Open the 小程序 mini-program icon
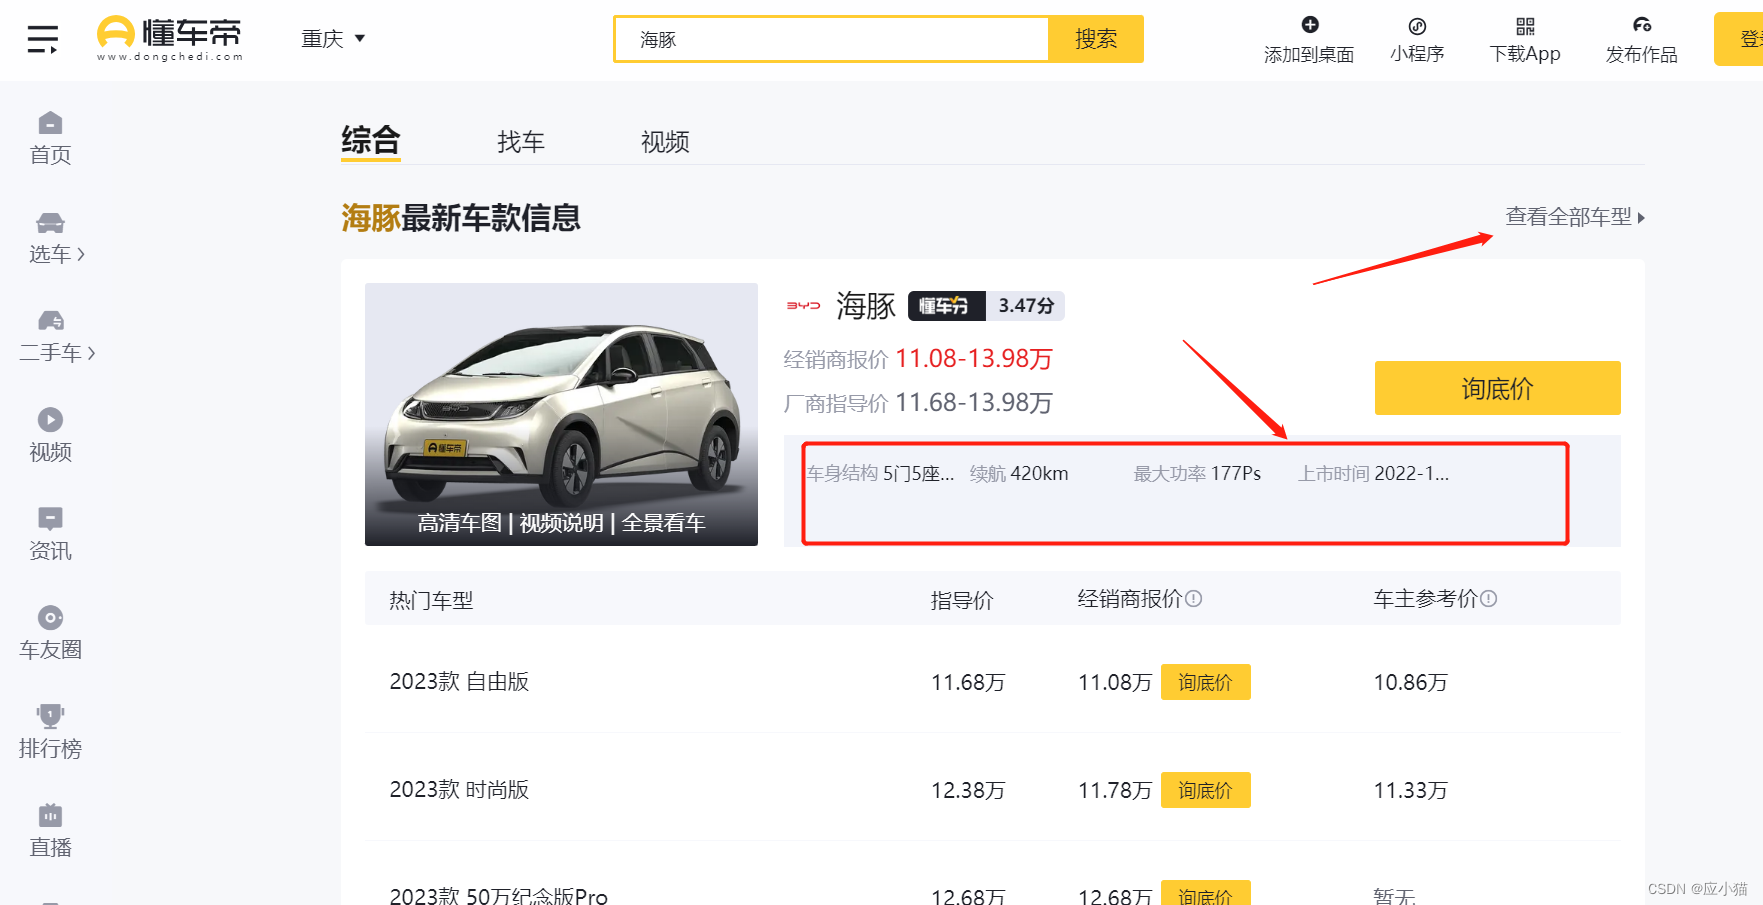The height and width of the screenshot is (905, 1763). click(x=1417, y=26)
